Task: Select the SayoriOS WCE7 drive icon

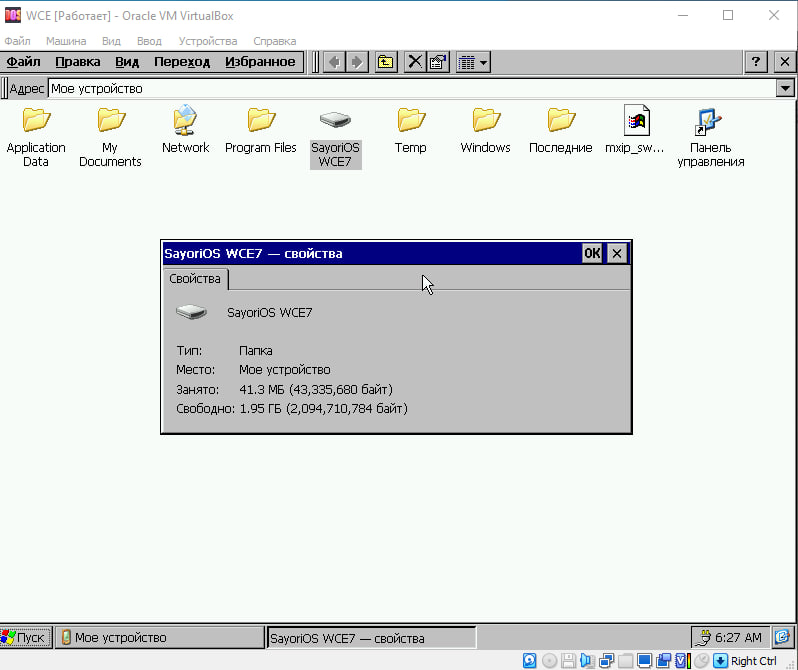Action: coord(335,138)
